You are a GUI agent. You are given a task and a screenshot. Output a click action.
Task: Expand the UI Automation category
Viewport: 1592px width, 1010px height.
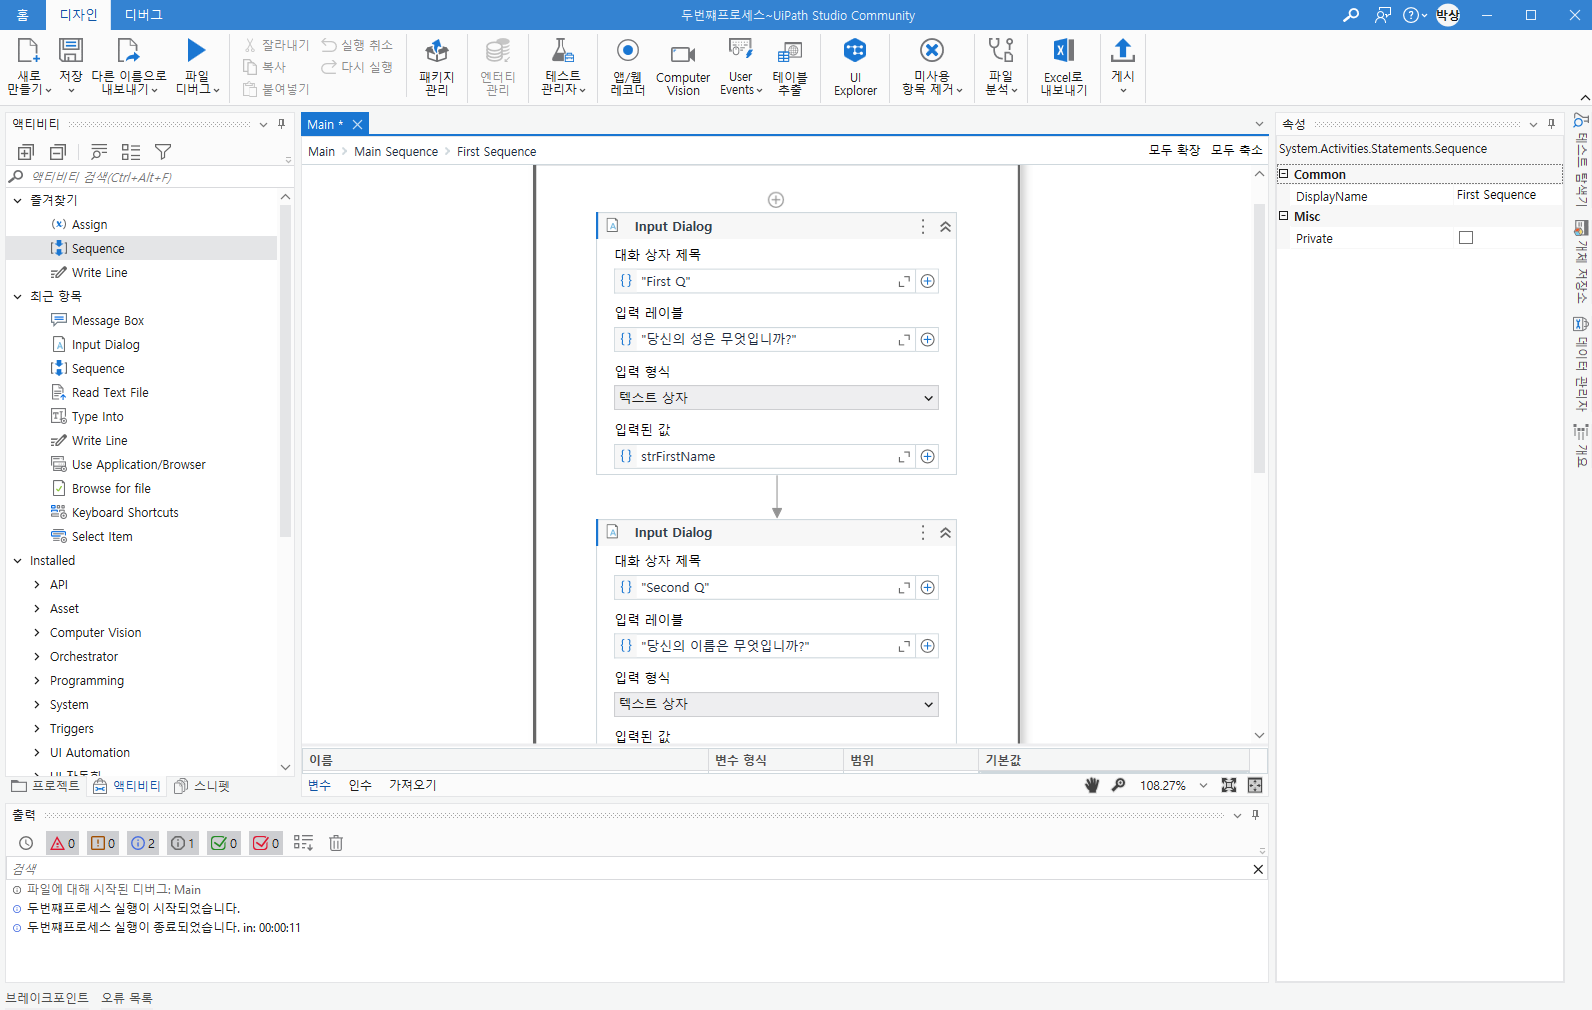tap(38, 753)
